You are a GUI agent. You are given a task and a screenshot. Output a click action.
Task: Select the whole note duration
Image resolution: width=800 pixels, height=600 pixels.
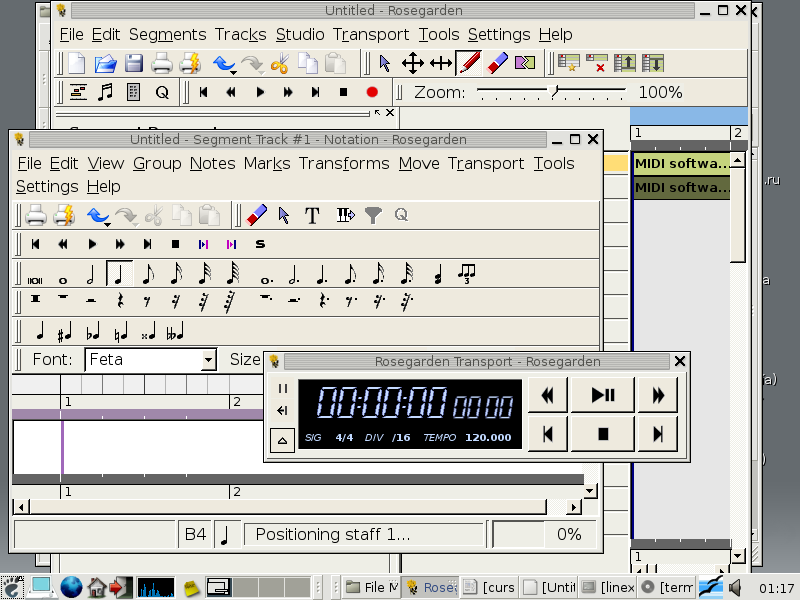(63, 280)
